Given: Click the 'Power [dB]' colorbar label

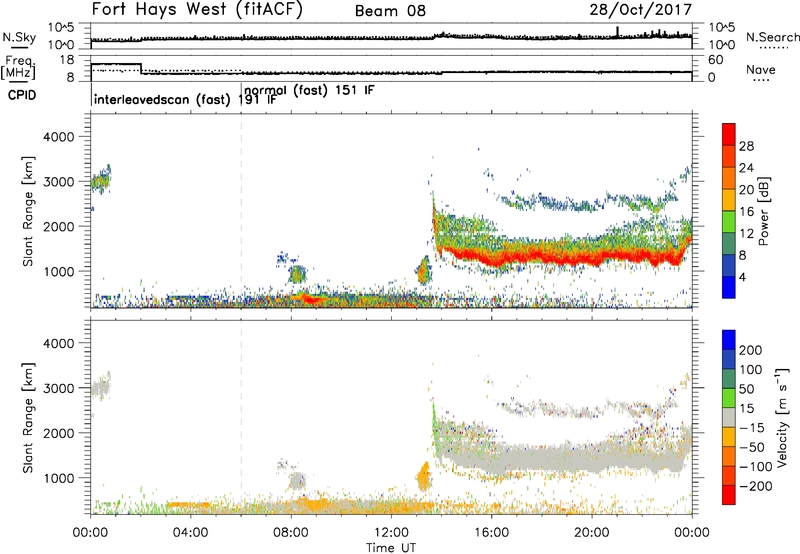Looking at the screenshot, I should click(763, 211).
